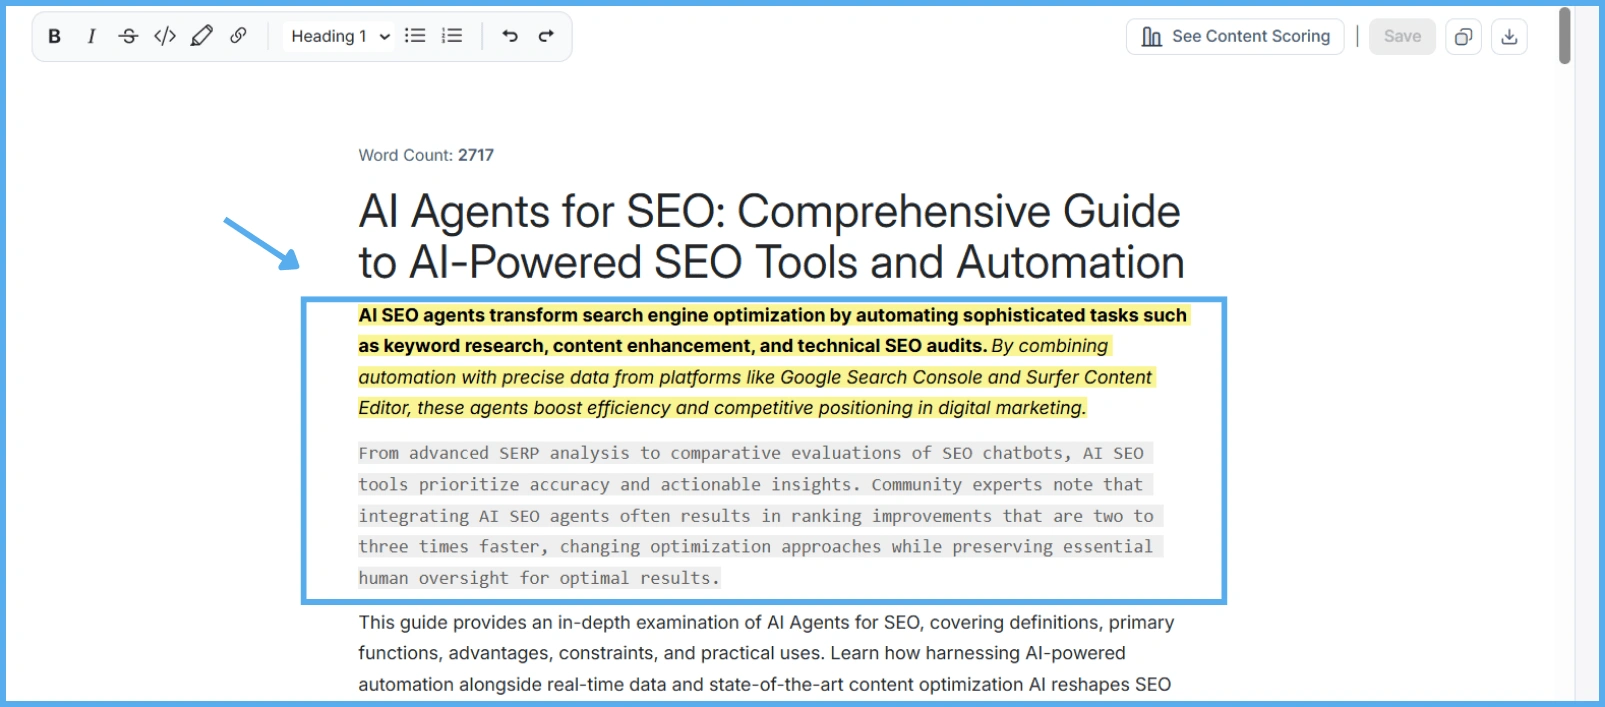Viewport: 1605px width, 707px height.
Task: Click the yellow highlighted intro paragraph
Action: coord(770,361)
